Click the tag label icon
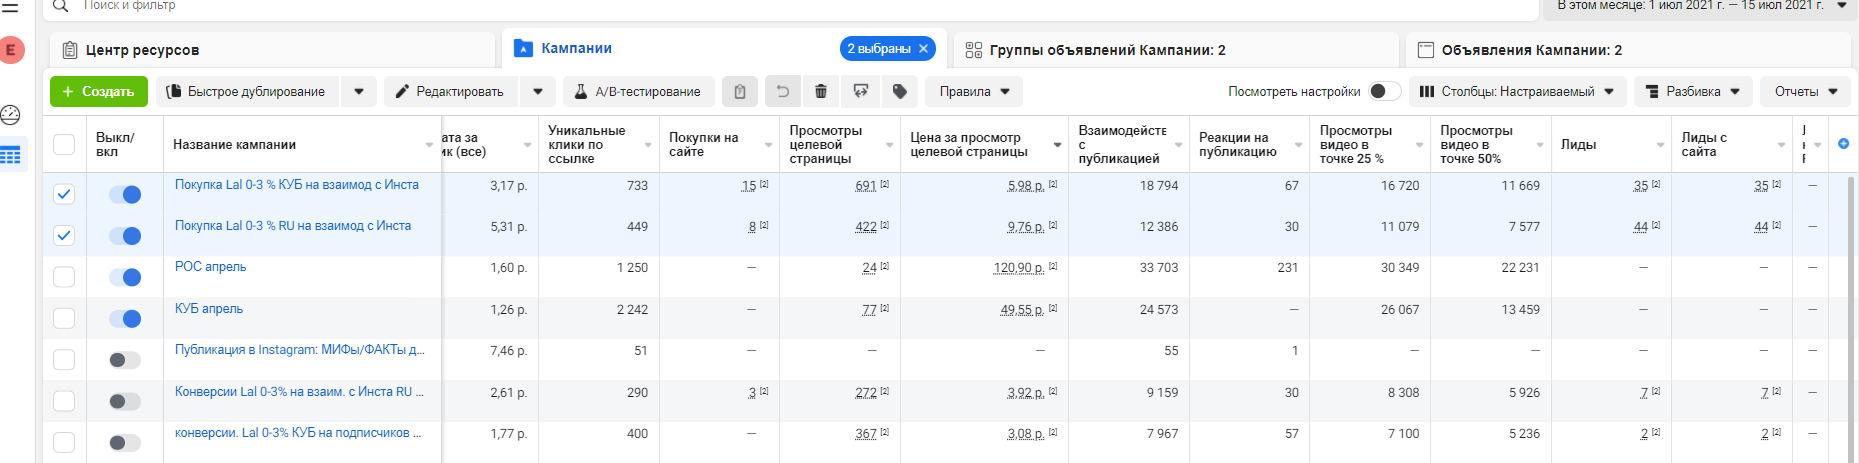Screen dimensions: 1859x463 point(900,92)
